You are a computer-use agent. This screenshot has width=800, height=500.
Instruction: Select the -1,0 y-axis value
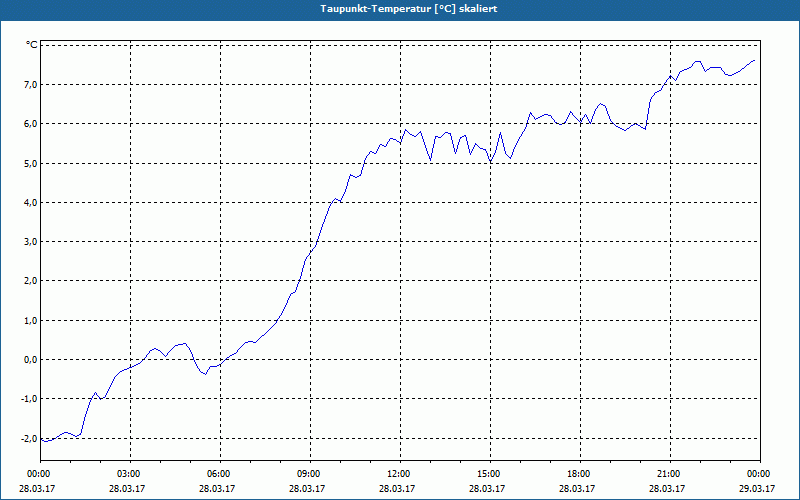tap(29, 399)
